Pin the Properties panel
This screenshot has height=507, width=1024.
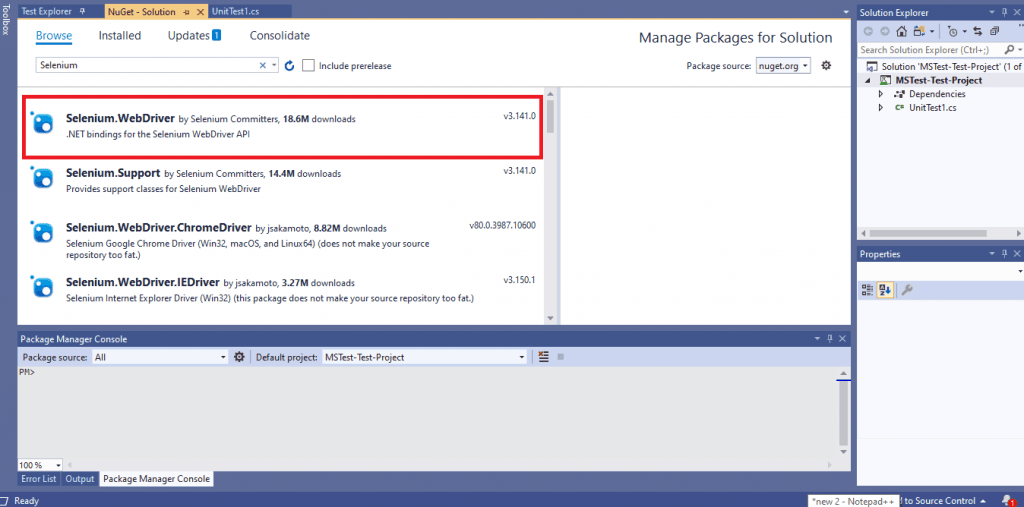point(1004,254)
